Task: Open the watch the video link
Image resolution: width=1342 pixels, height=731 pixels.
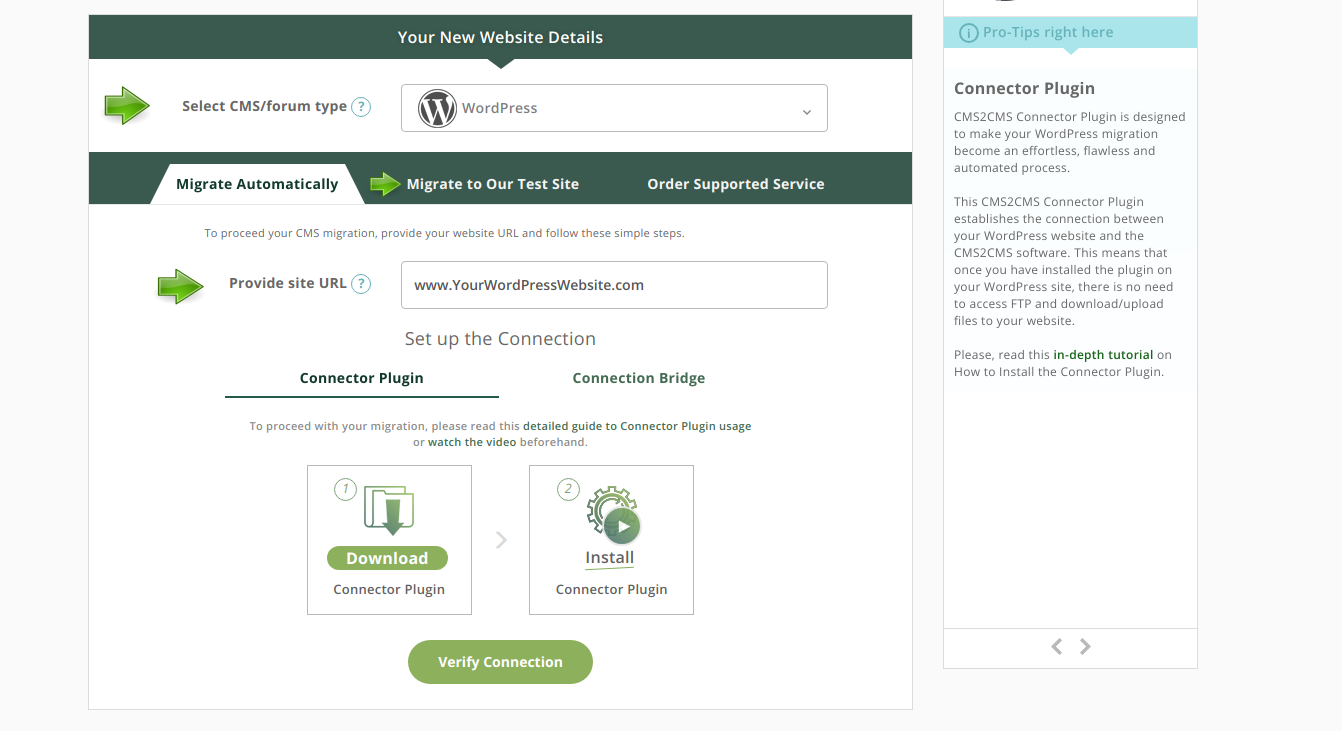Action: pos(472,442)
